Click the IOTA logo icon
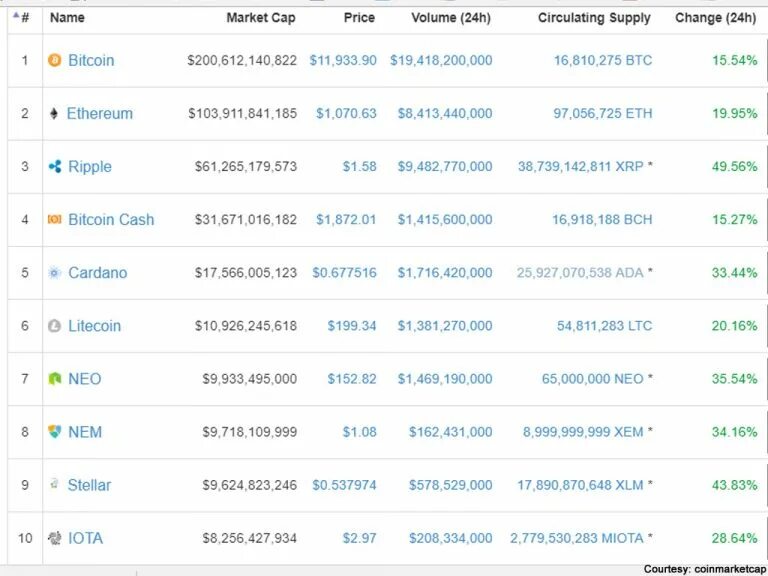Screen dimensions: 768x576 tap(54, 538)
